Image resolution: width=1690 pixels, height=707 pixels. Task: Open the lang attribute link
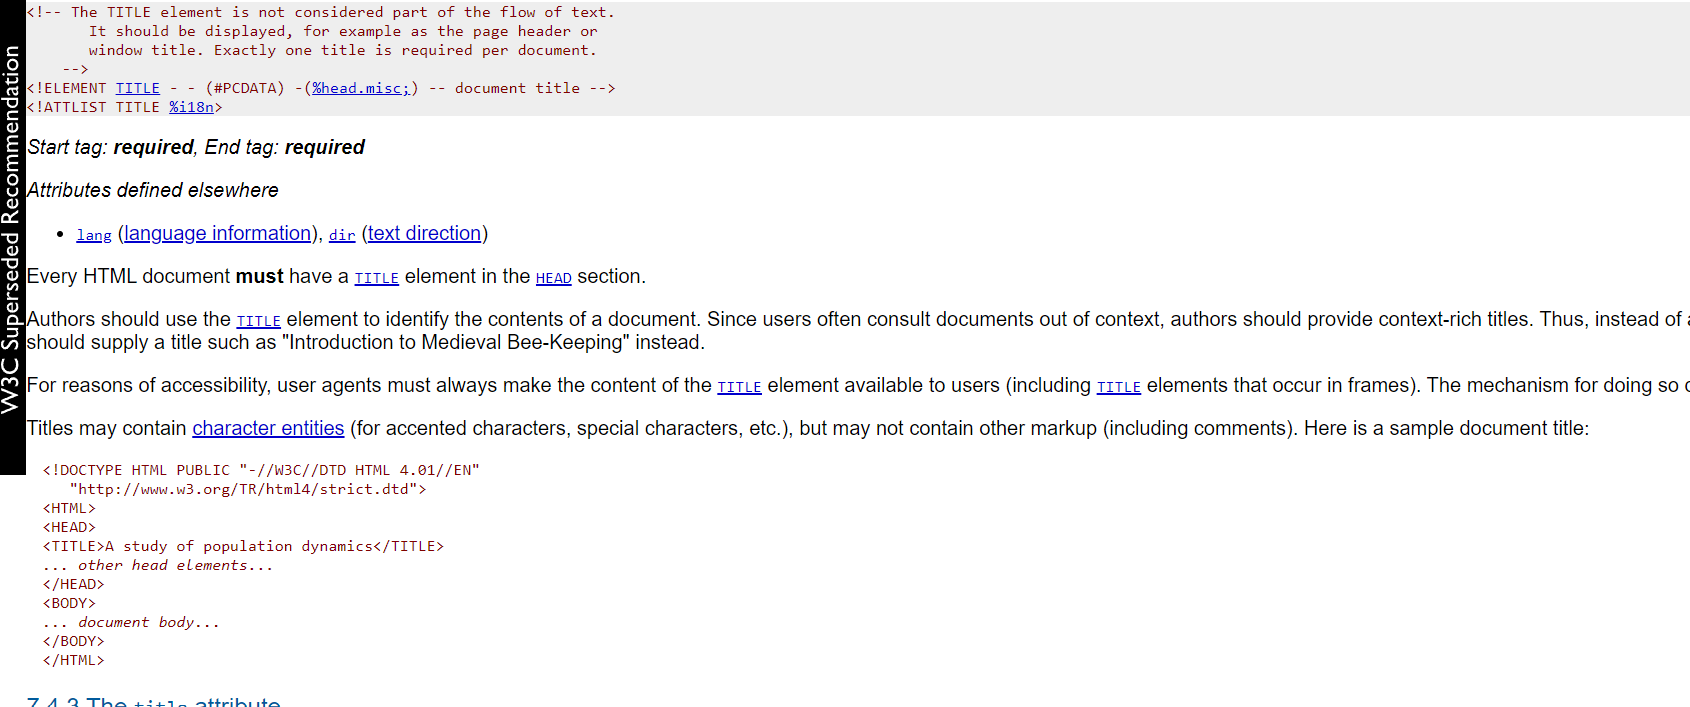(x=94, y=235)
